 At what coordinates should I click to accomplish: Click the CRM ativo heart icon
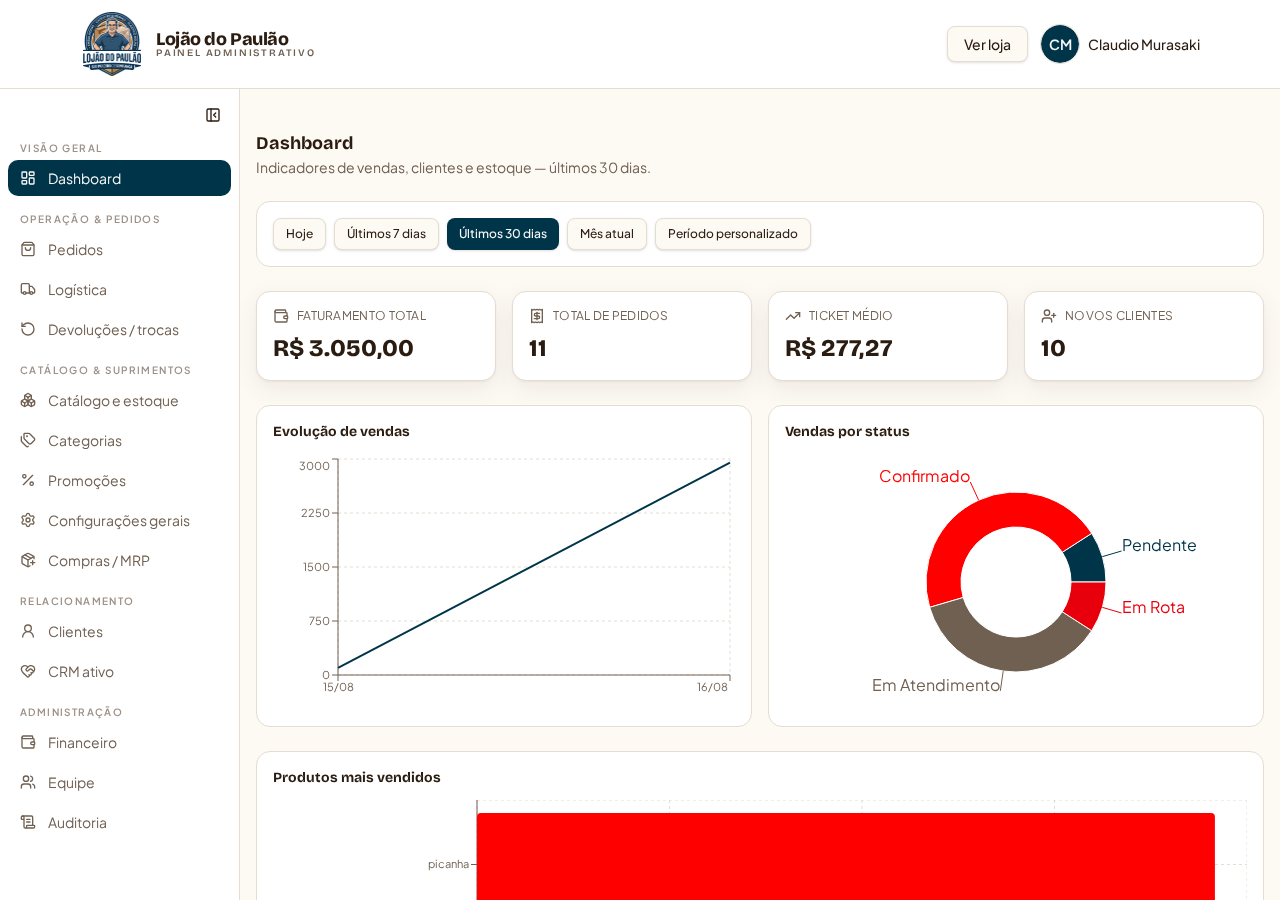(x=28, y=671)
